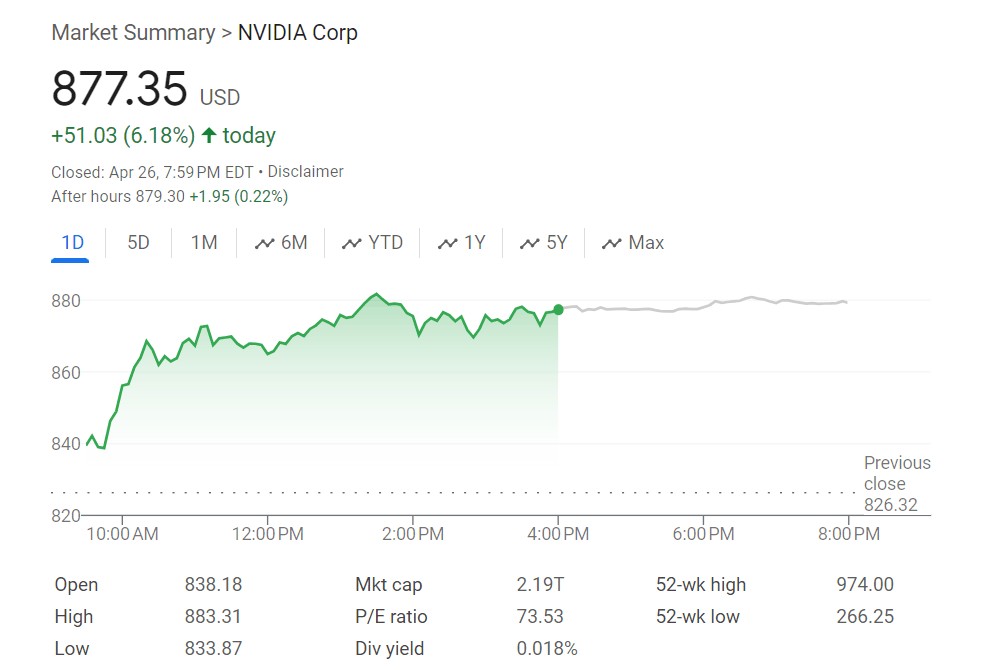Click the Mkt cap value 2.19T
1004x670 pixels.
(x=541, y=585)
